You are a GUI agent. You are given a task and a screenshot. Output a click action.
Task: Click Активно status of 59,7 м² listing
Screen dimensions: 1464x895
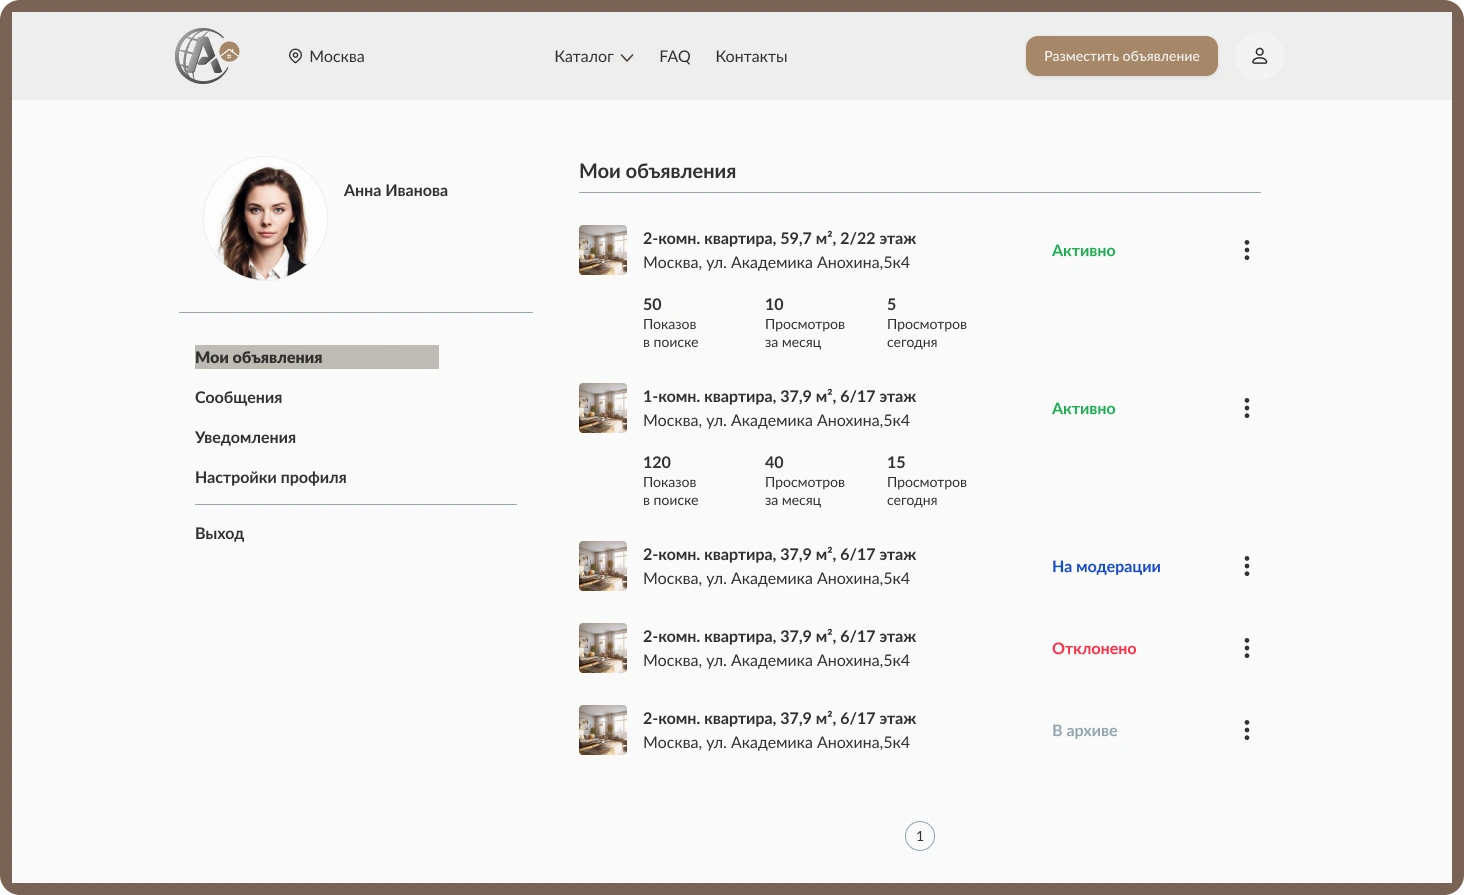[1083, 250]
